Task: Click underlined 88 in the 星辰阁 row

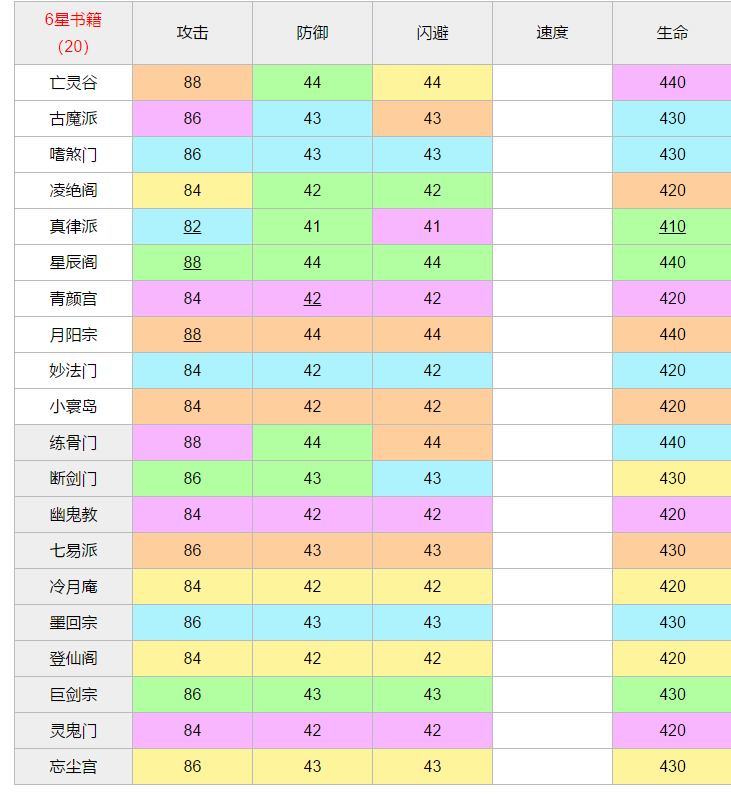Action: tap(192, 262)
